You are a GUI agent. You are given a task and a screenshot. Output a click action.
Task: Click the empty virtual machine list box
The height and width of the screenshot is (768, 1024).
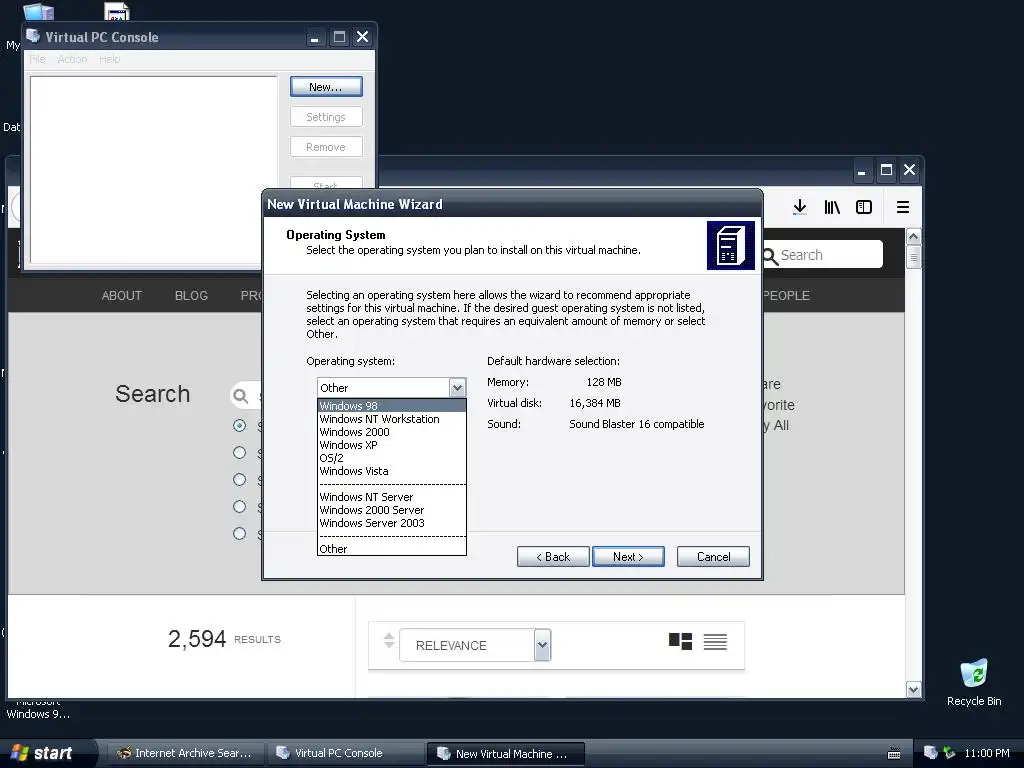[153, 170]
